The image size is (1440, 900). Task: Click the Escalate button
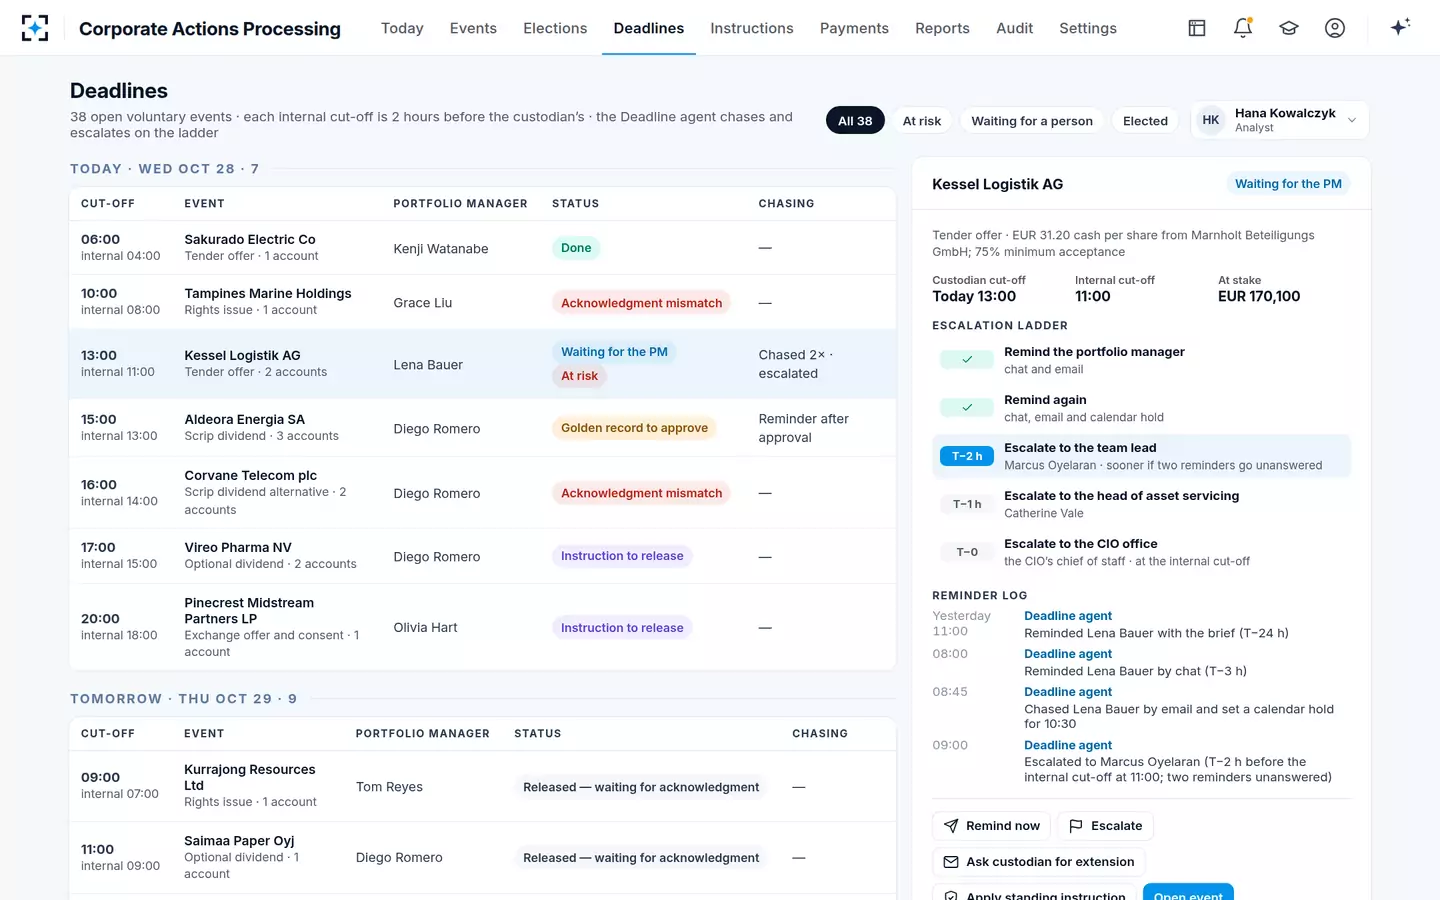[1105, 826]
